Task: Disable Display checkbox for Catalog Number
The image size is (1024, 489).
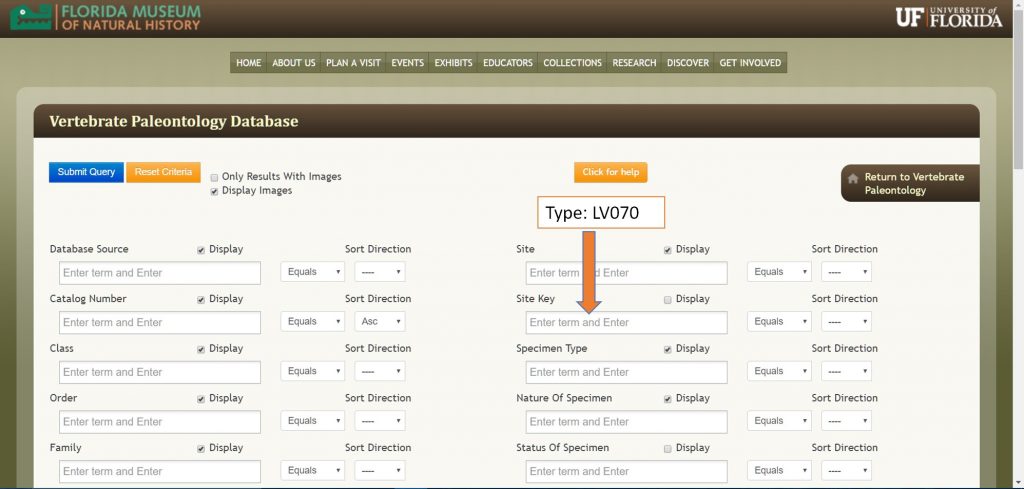Action: tap(202, 299)
